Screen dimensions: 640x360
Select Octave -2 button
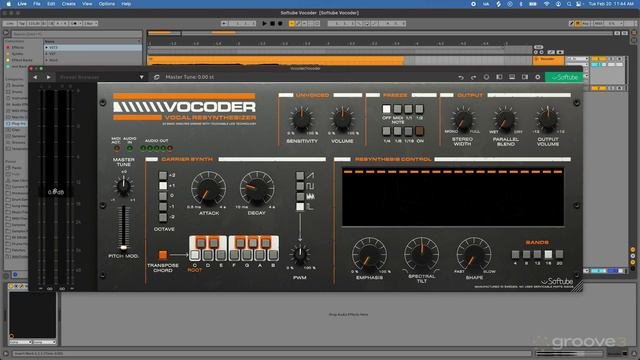pos(163,217)
